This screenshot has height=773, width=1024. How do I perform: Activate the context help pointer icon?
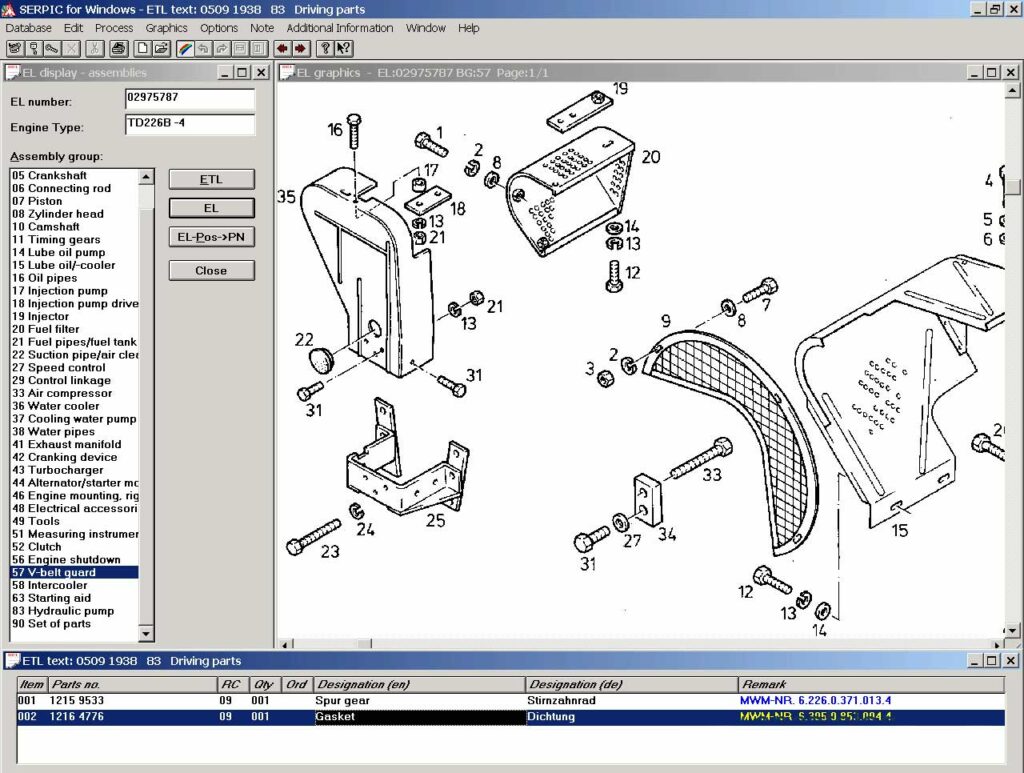pos(343,48)
